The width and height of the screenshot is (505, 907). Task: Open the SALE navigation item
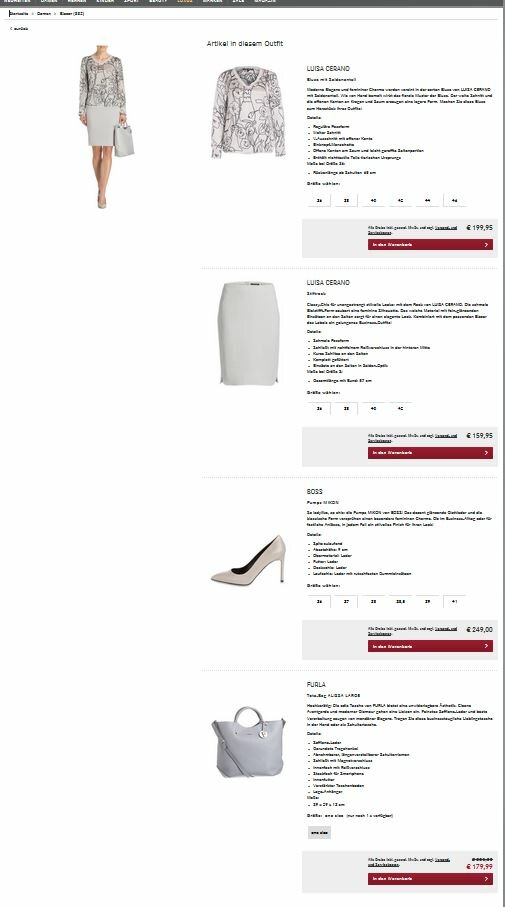click(238, 2)
